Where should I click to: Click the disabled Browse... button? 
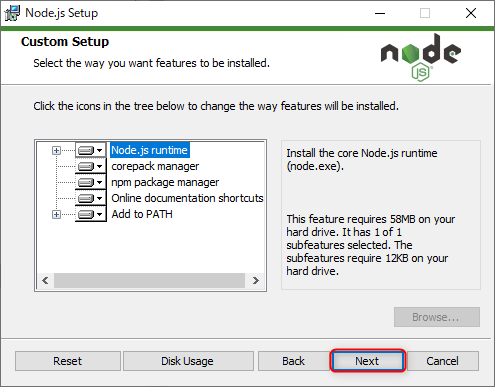[437, 317]
